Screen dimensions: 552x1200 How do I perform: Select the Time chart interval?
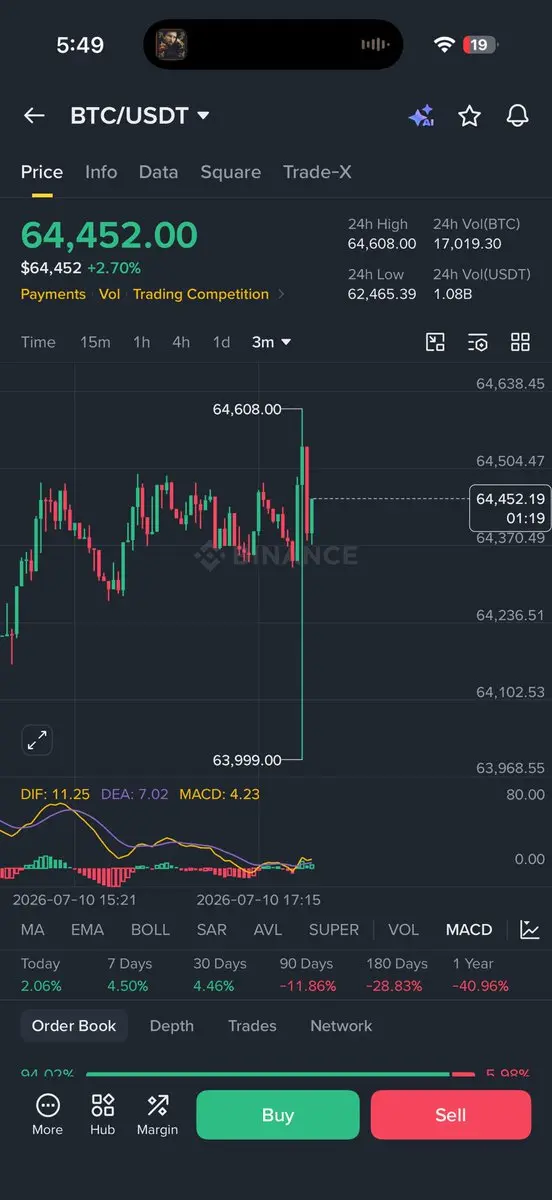38,342
